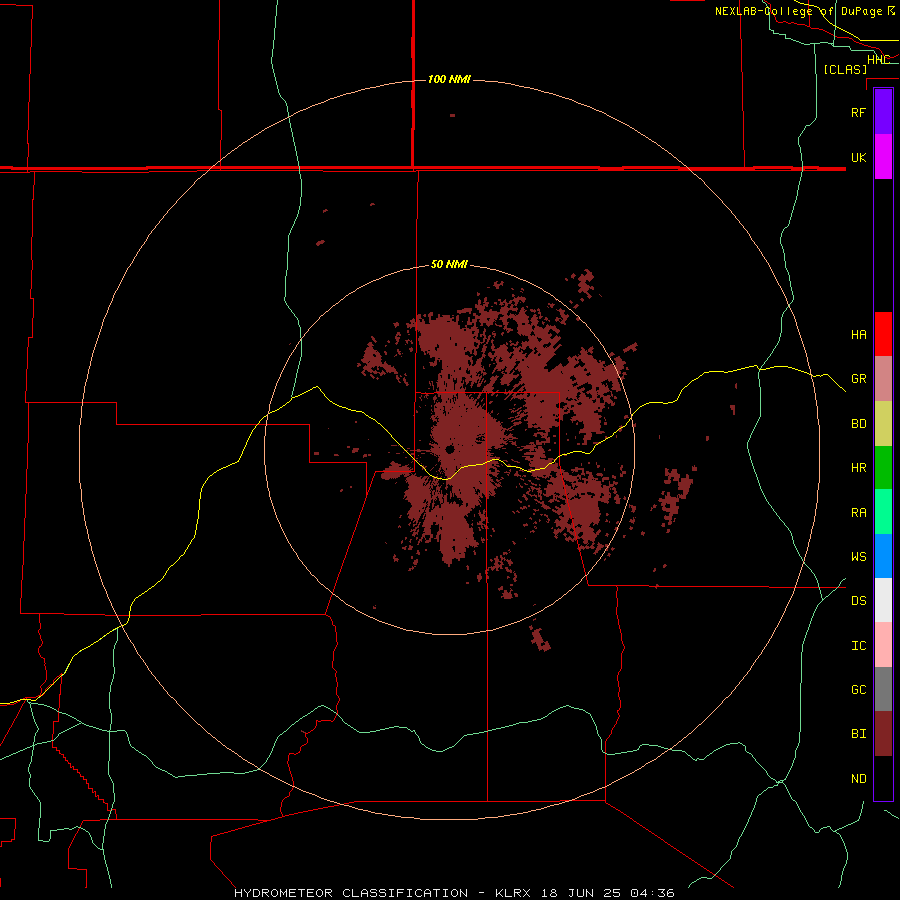
Task: Click the RA legend label
Action: click(x=858, y=512)
